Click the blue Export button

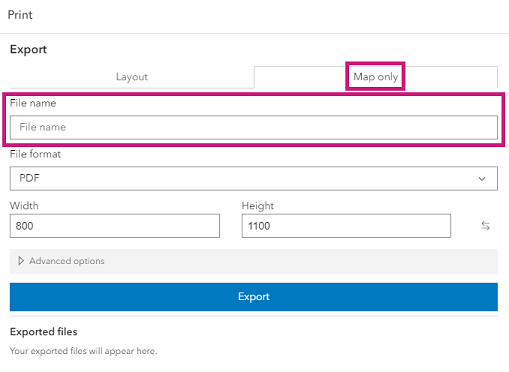(254, 297)
